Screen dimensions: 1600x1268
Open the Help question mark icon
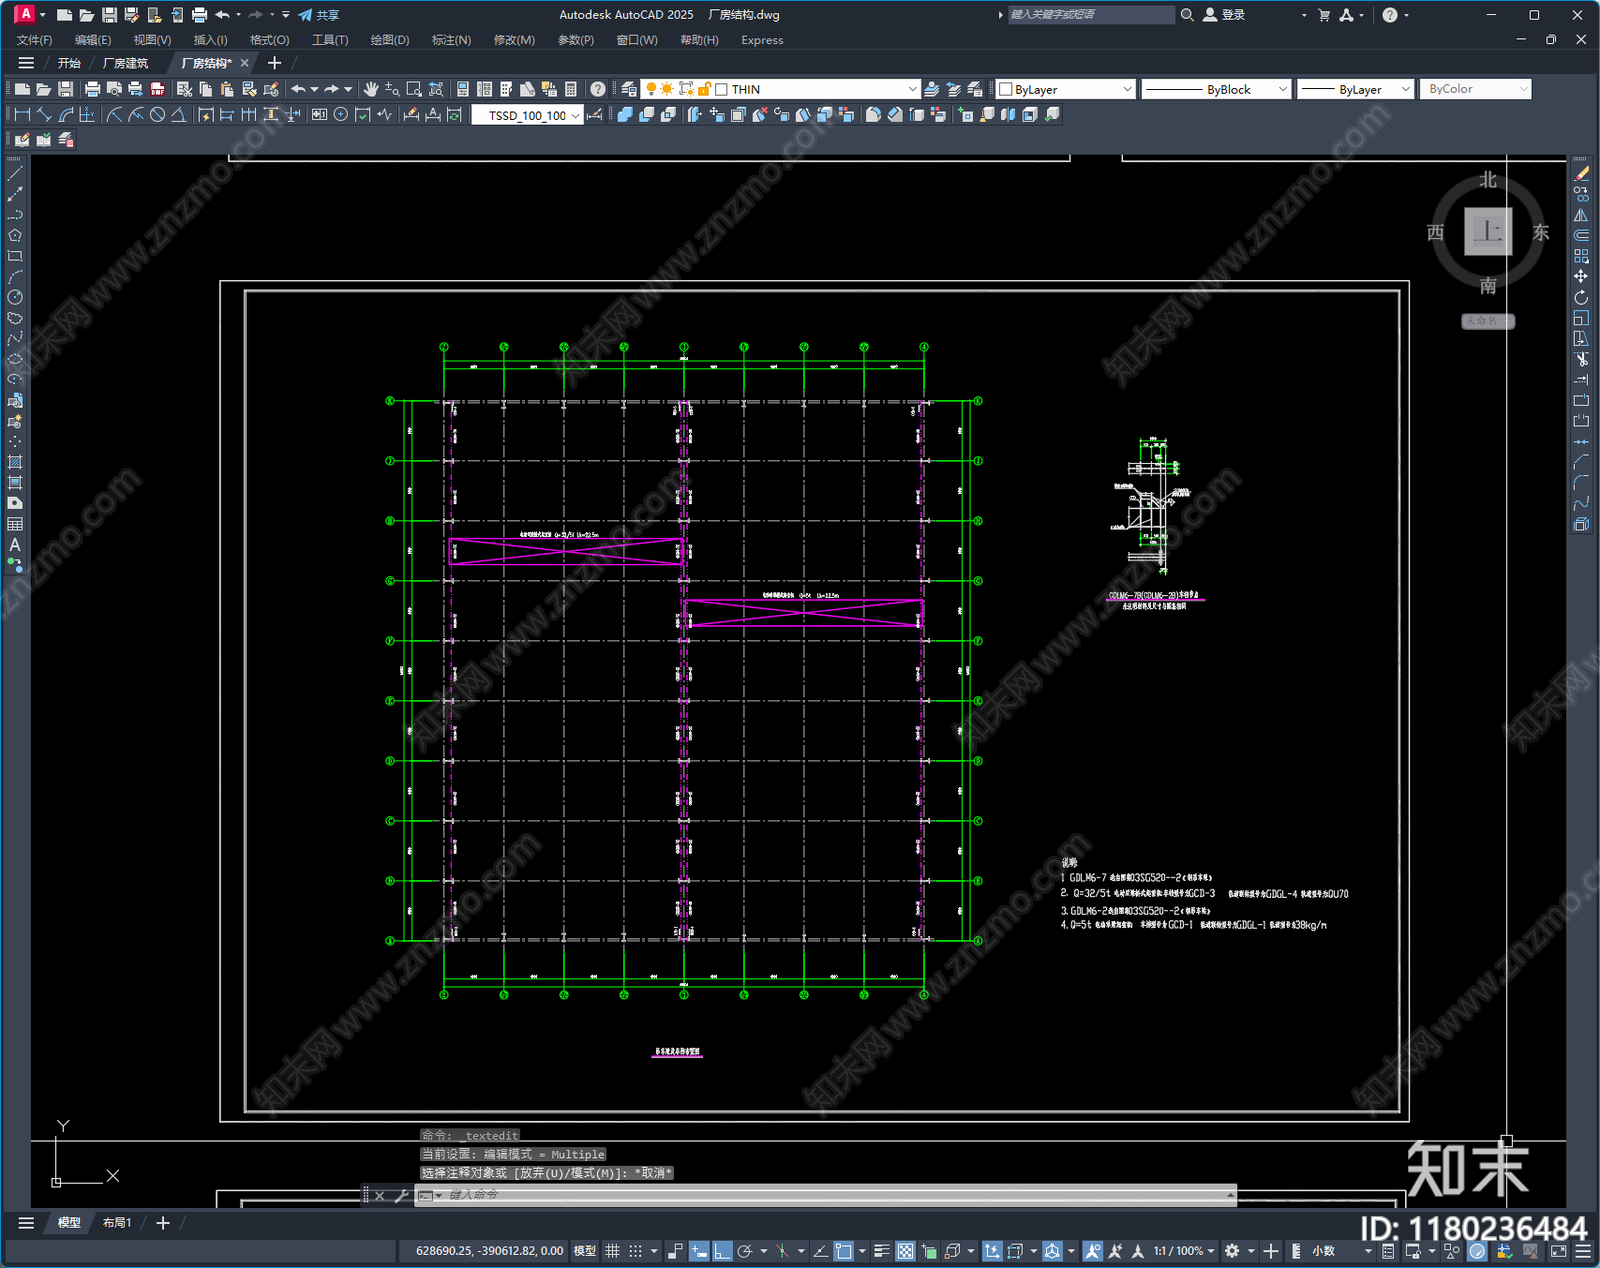(598, 89)
